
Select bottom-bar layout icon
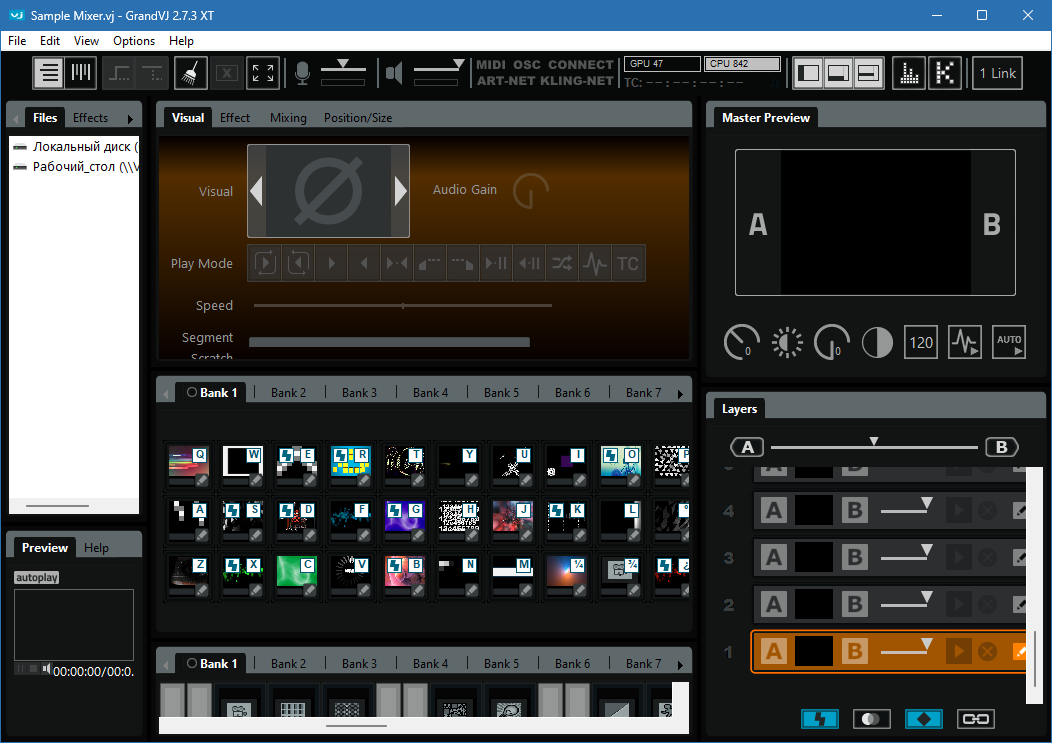tap(868, 73)
